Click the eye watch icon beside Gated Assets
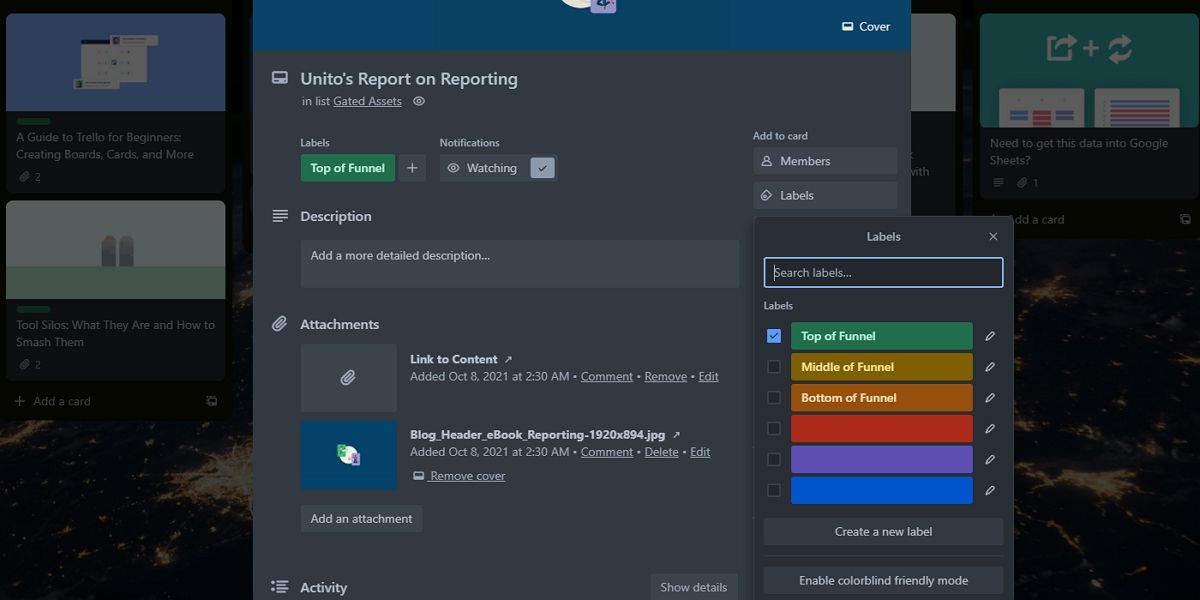The image size is (1200, 600). [419, 101]
